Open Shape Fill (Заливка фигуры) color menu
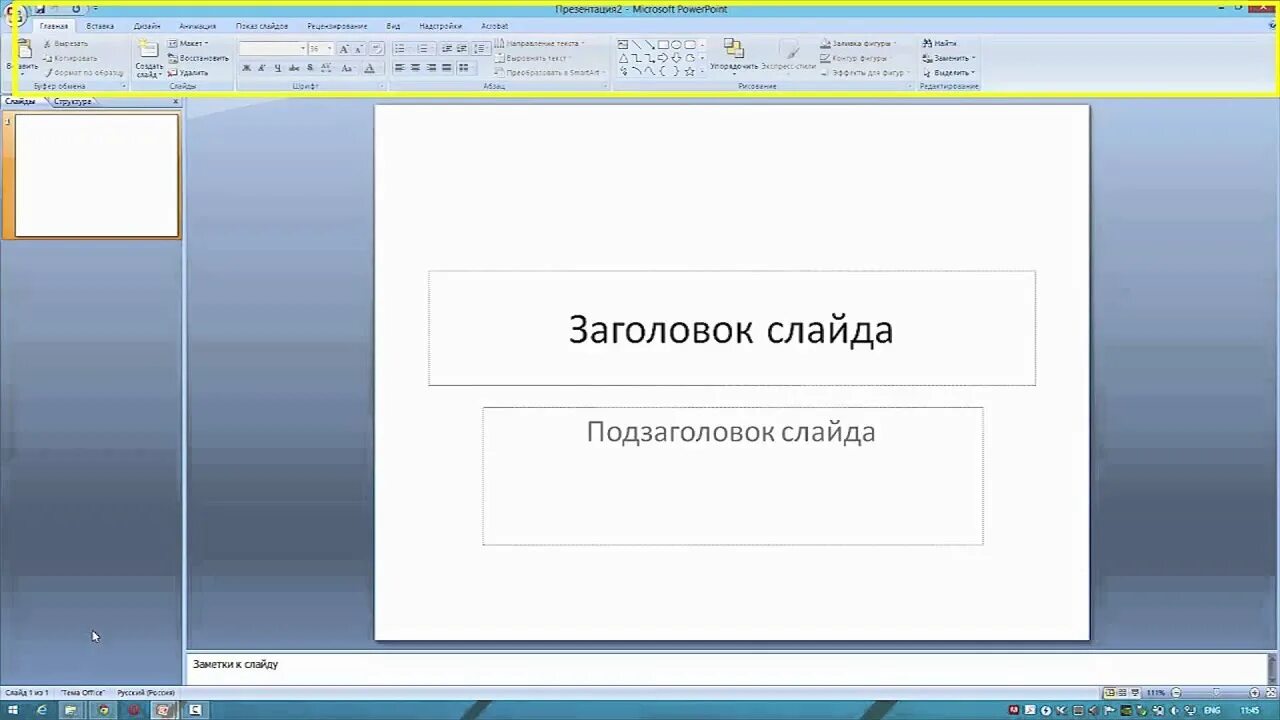This screenshot has height=720, width=1280. point(859,44)
